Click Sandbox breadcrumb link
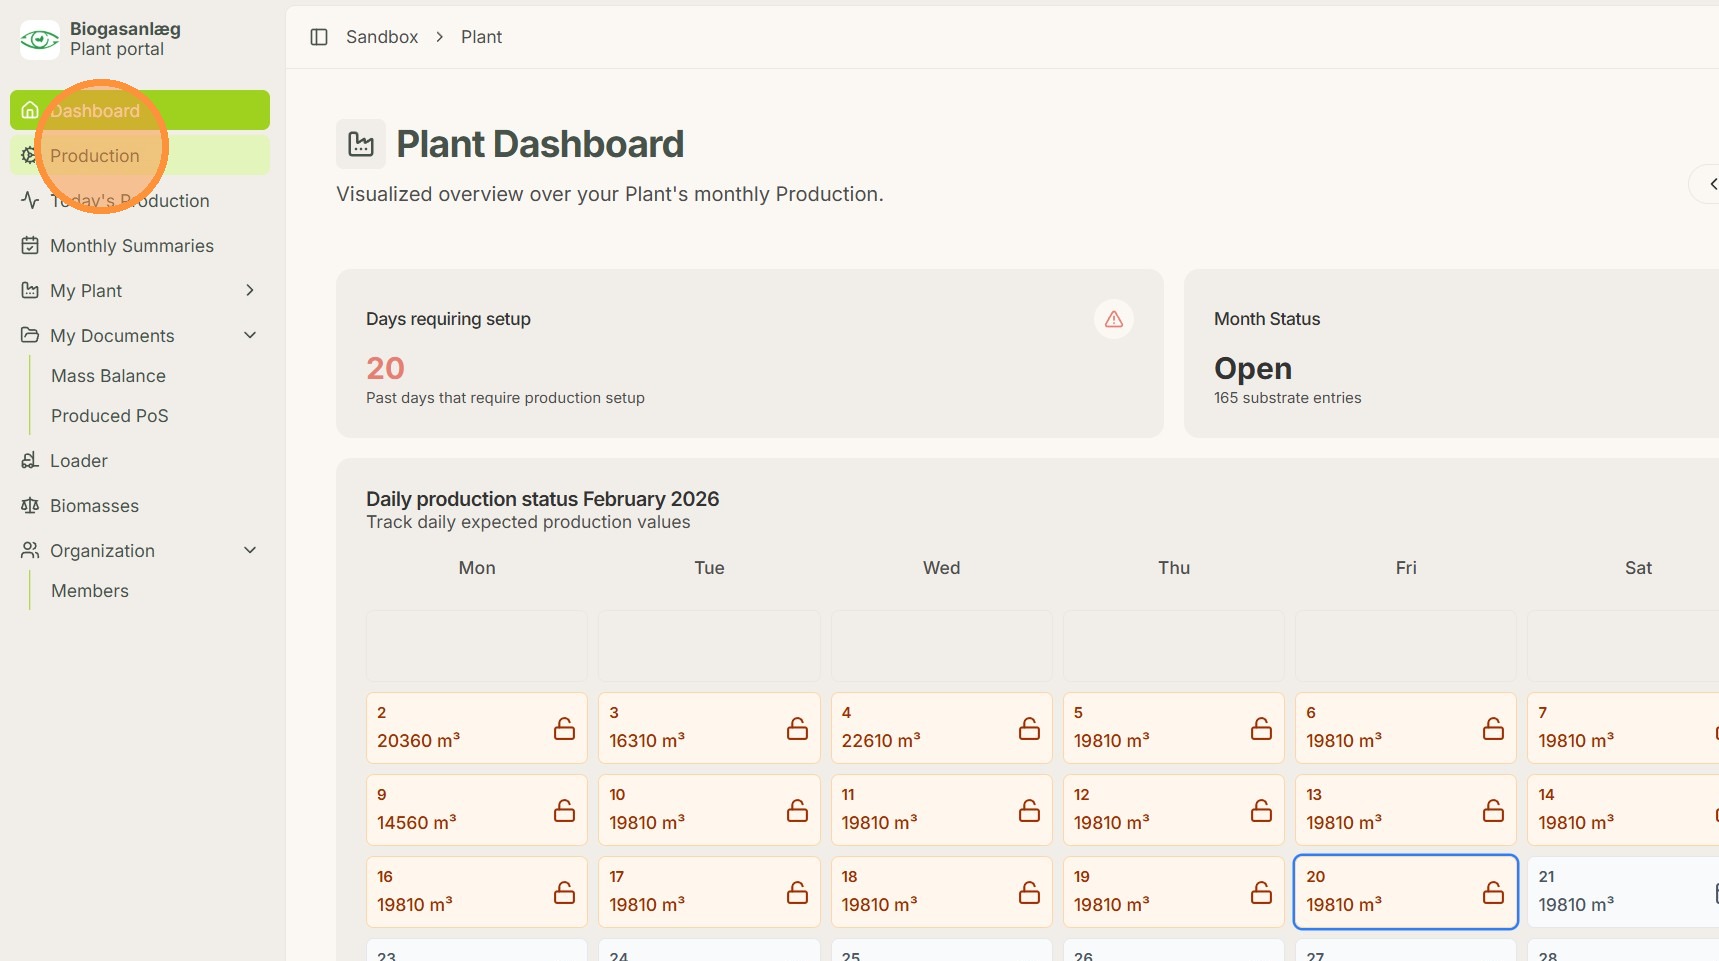Image resolution: width=1719 pixels, height=961 pixels. point(382,37)
